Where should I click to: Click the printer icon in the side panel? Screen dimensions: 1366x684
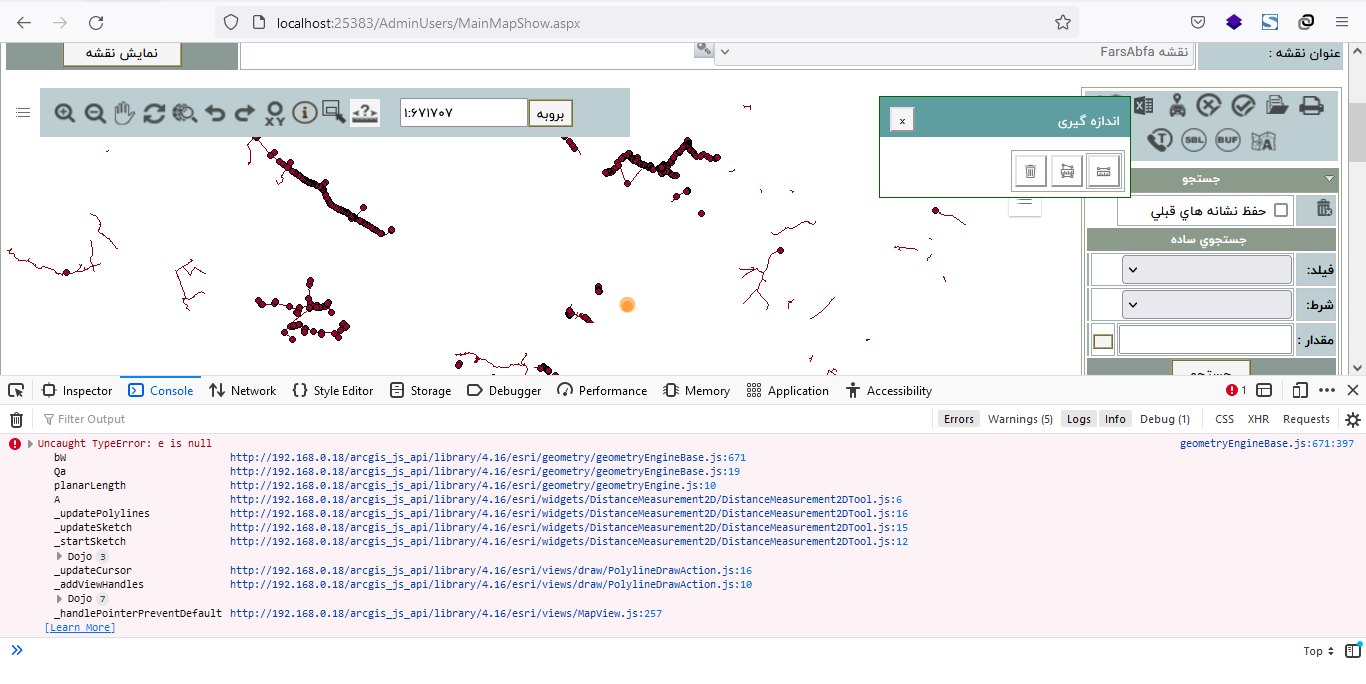point(1311,105)
